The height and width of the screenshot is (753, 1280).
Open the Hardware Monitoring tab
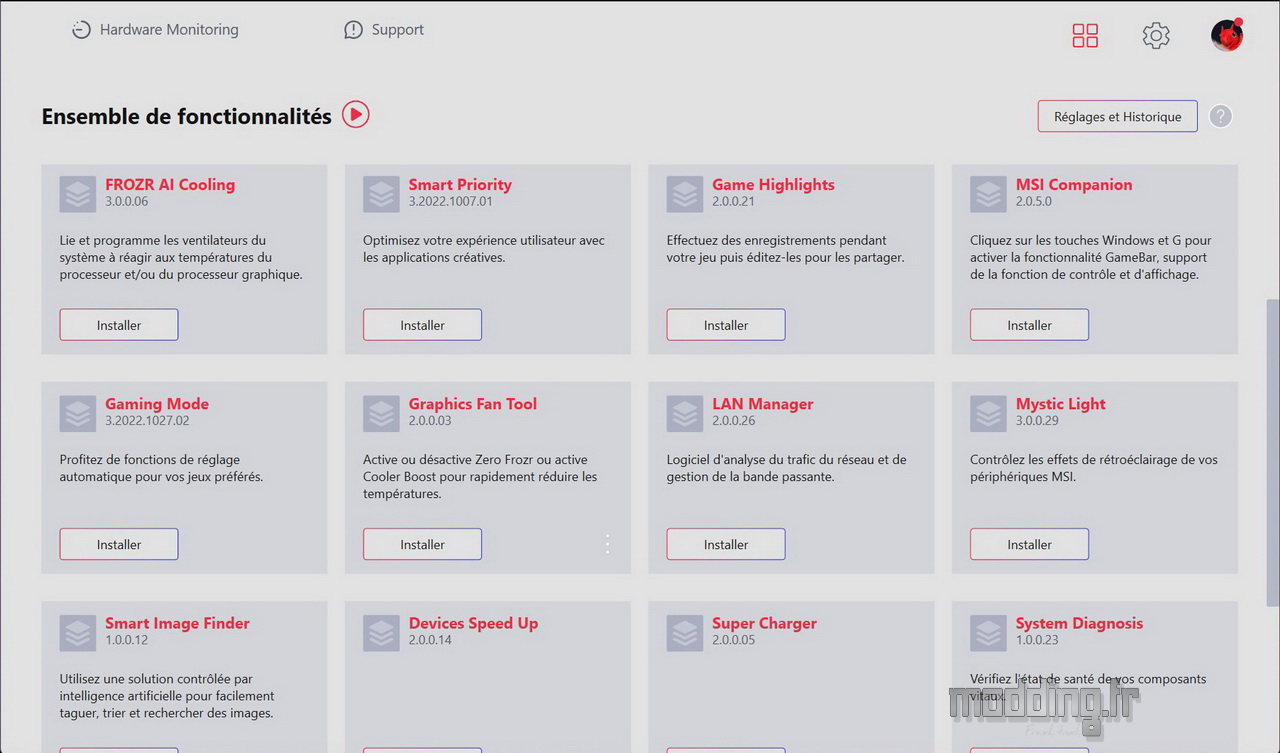coord(155,30)
